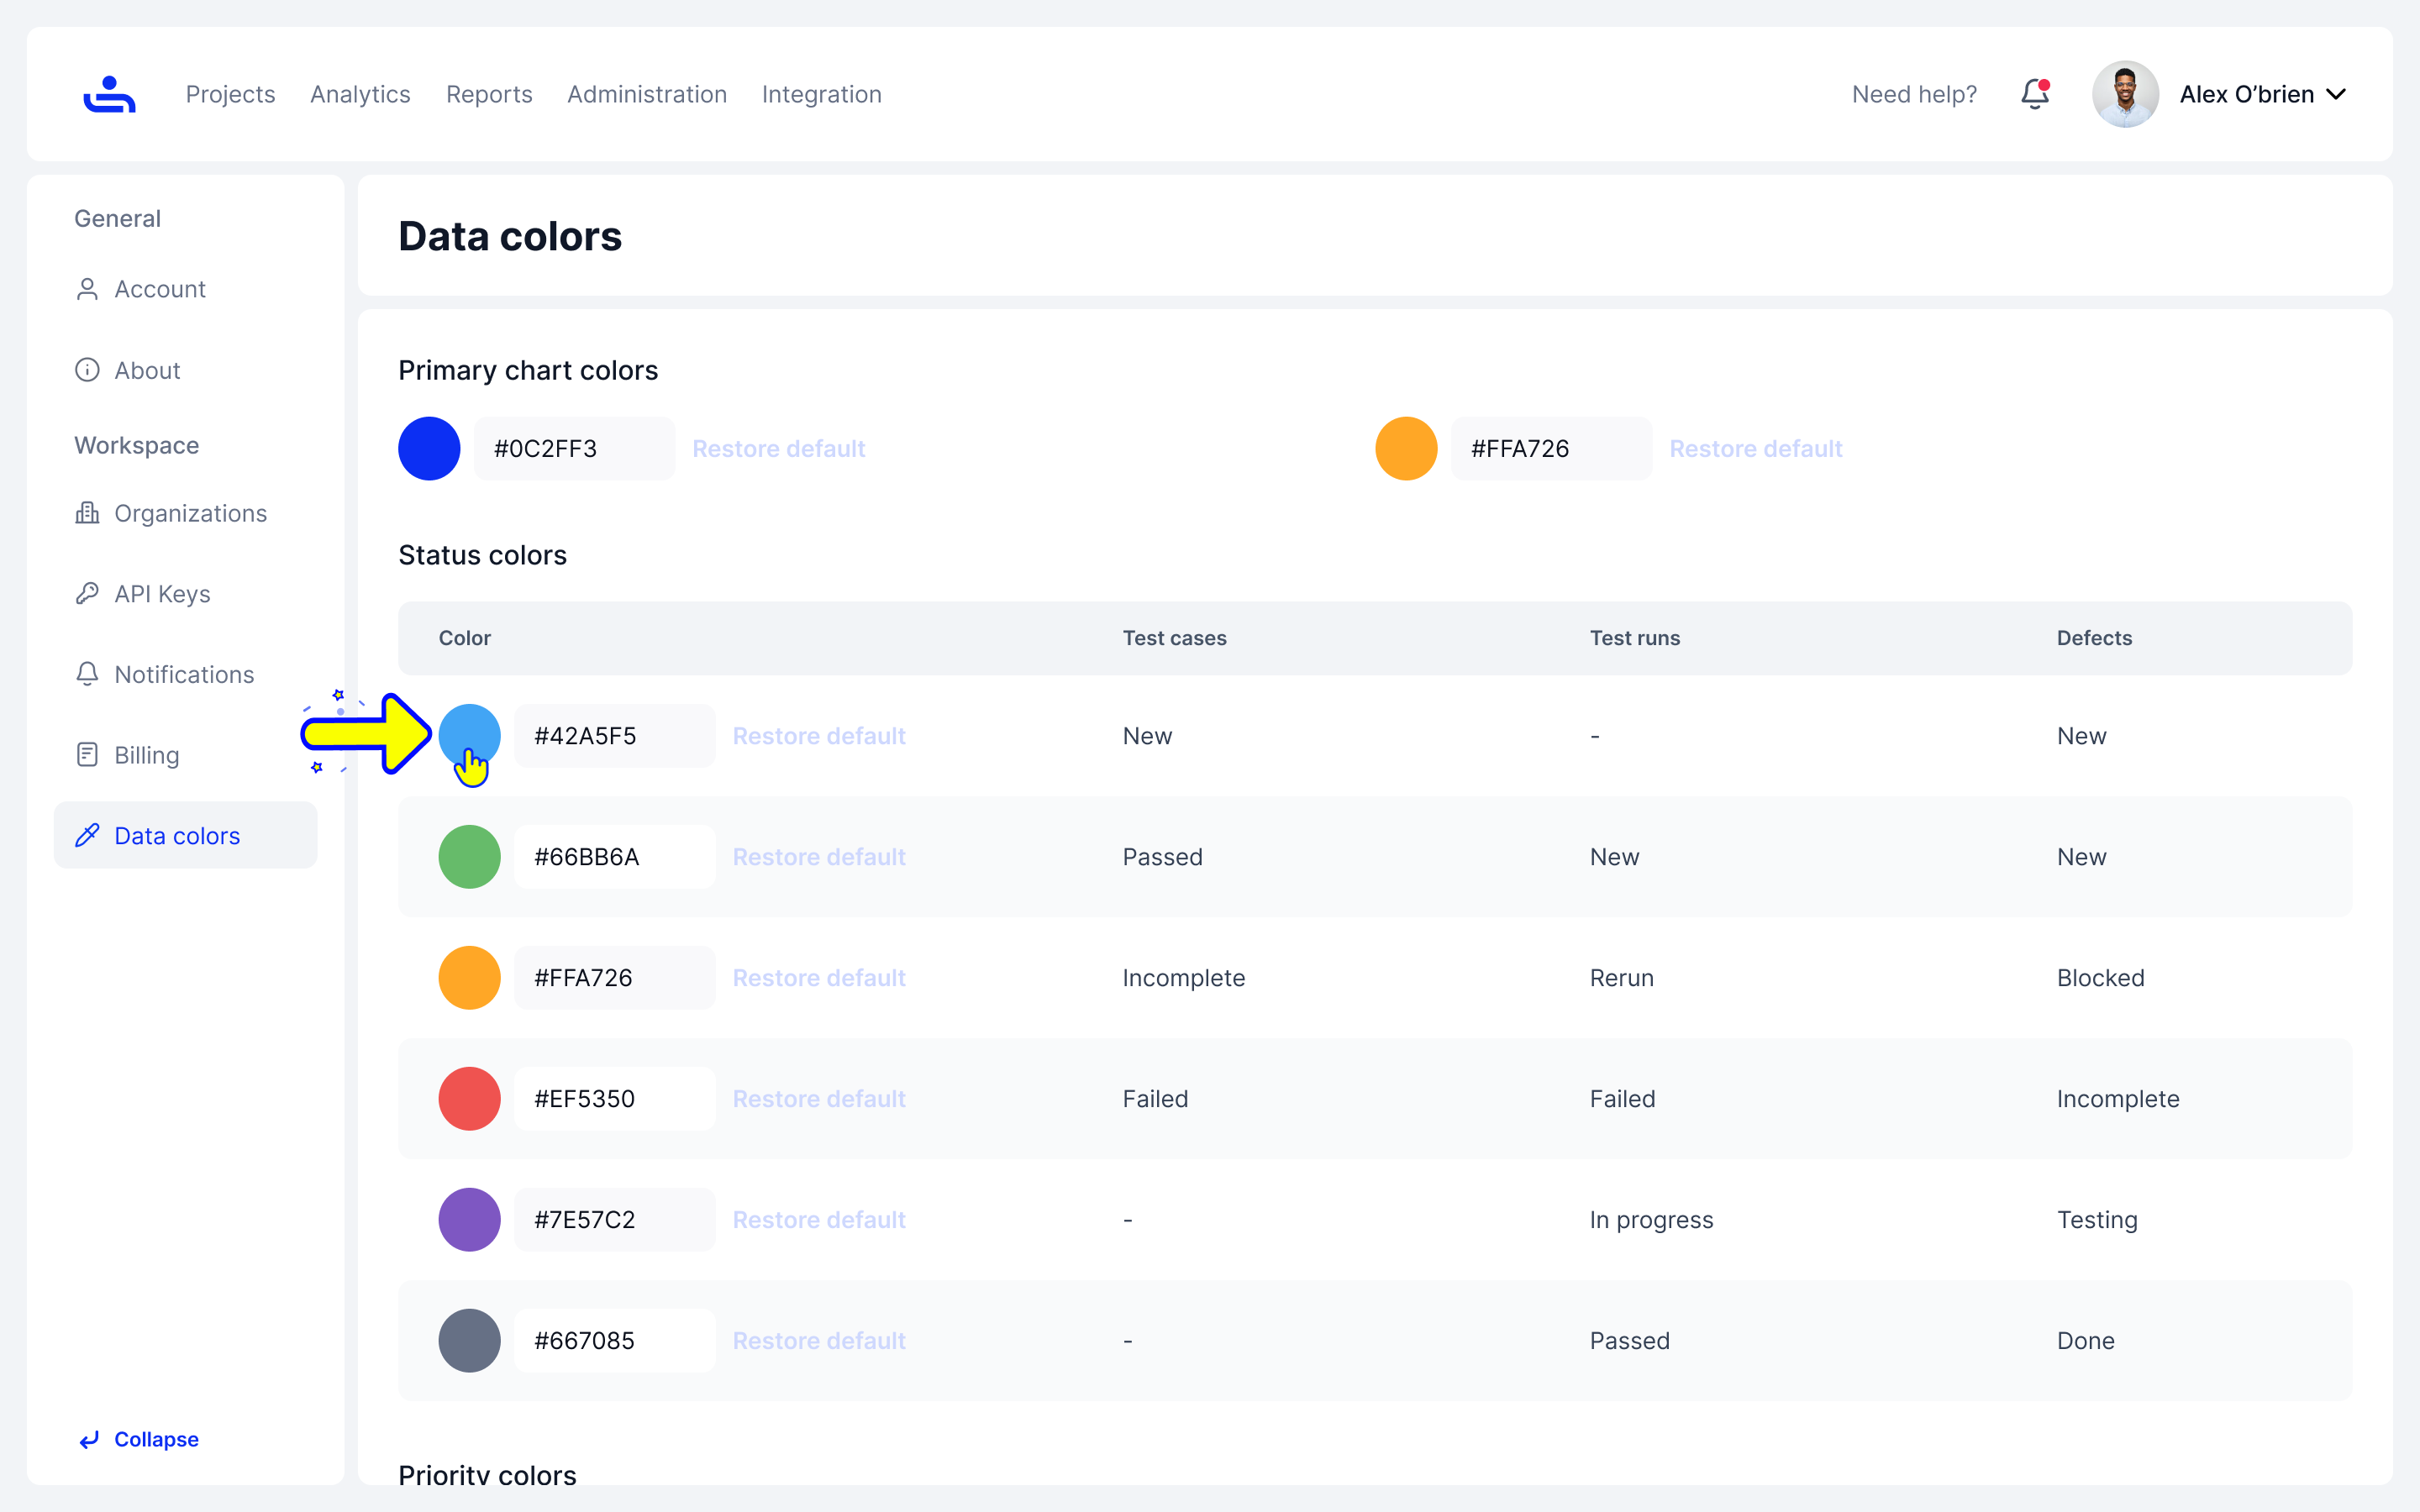Click the red #EF5350 color swatch
Image resolution: width=2420 pixels, height=1512 pixels.
pyautogui.click(x=469, y=1099)
